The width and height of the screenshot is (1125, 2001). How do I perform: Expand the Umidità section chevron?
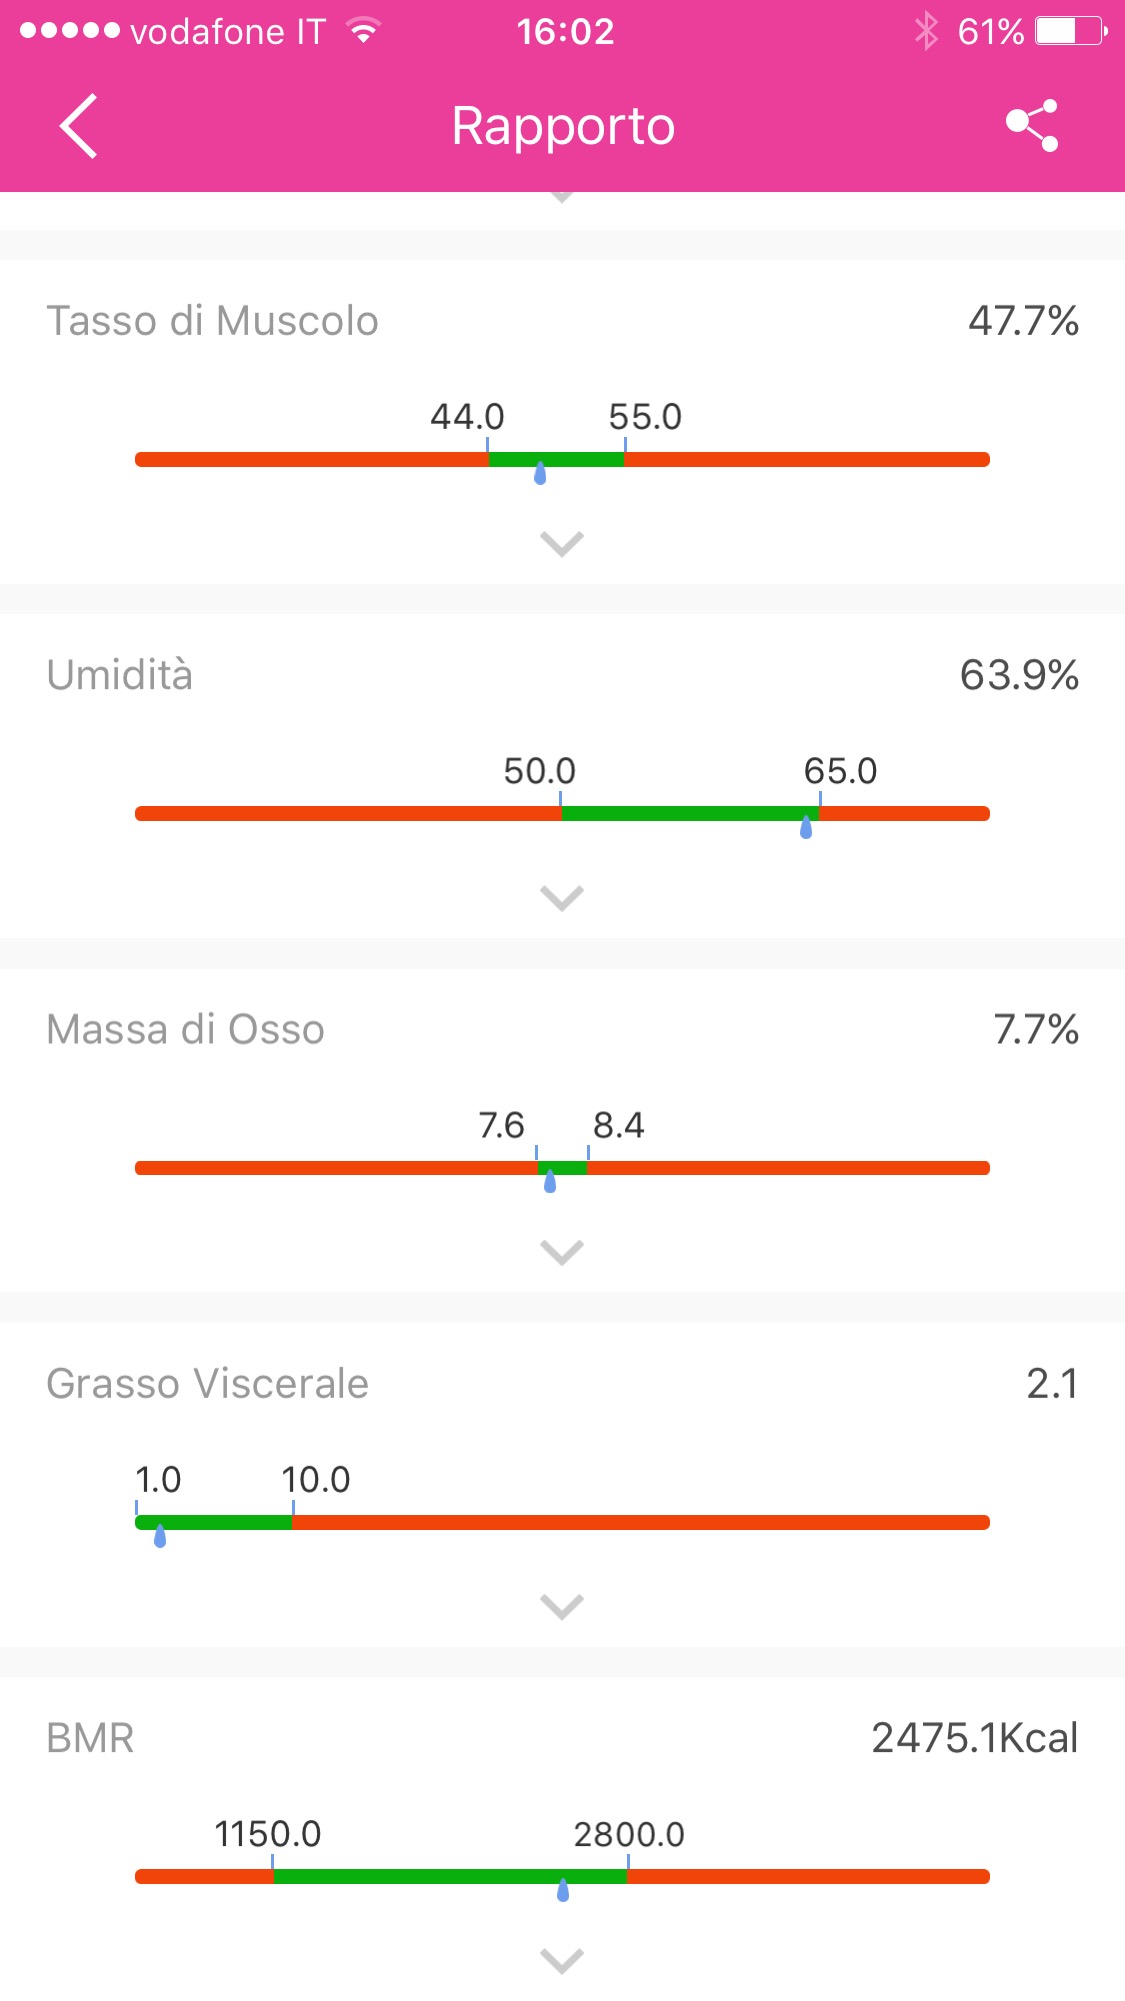coord(562,898)
